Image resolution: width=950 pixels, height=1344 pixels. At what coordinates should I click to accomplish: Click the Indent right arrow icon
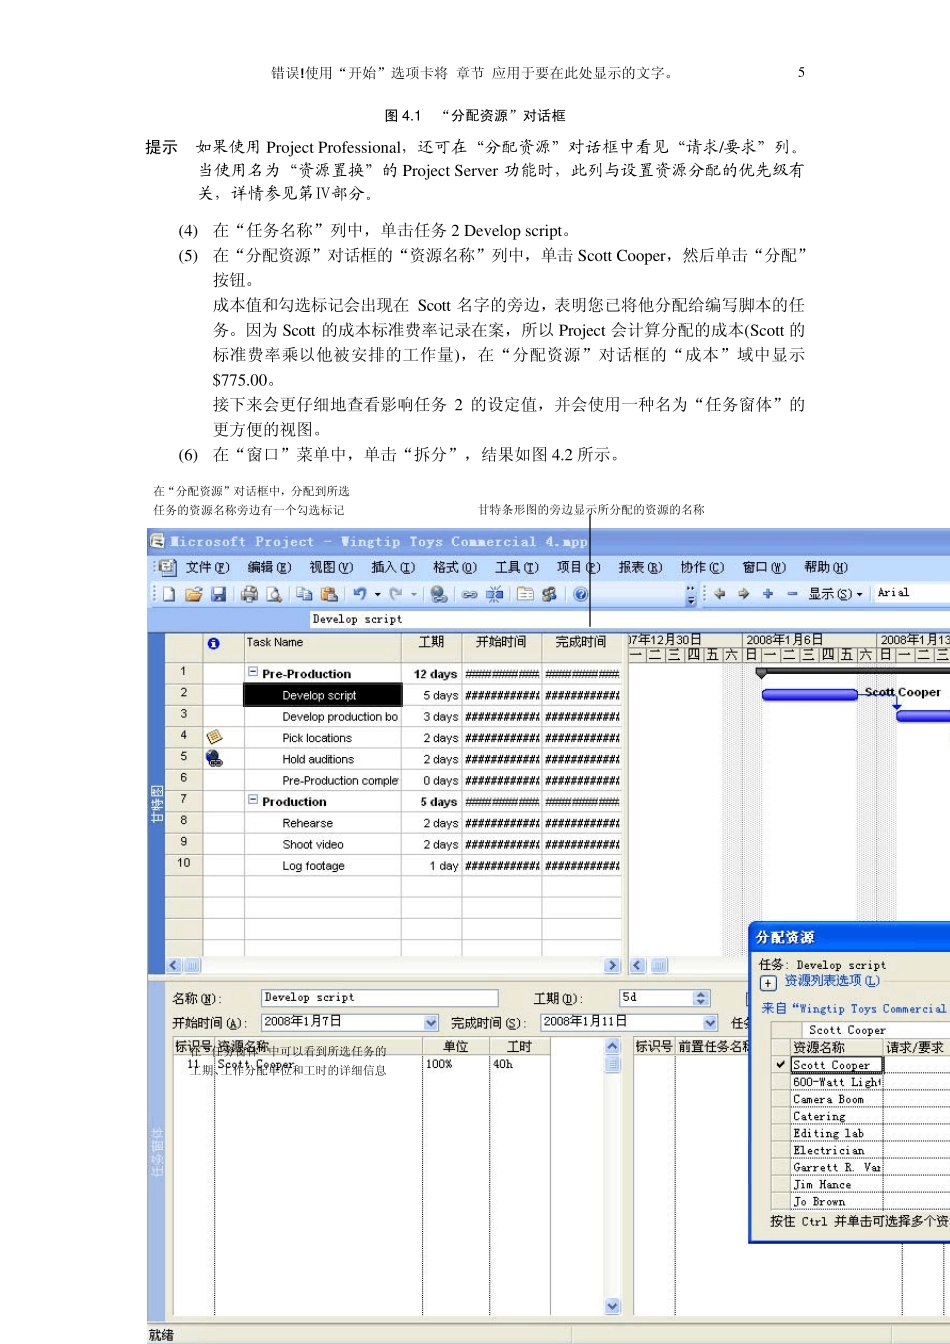click(x=743, y=594)
